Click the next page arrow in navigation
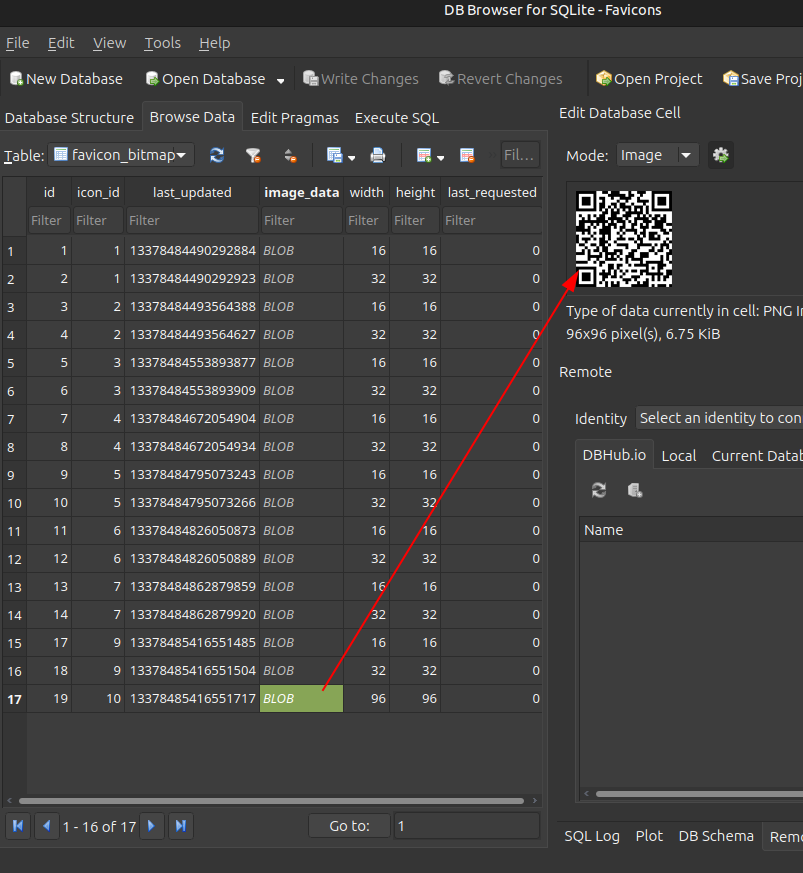Image resolution: width=803 pixels, height=873 pixels. (x=151, y=826)
